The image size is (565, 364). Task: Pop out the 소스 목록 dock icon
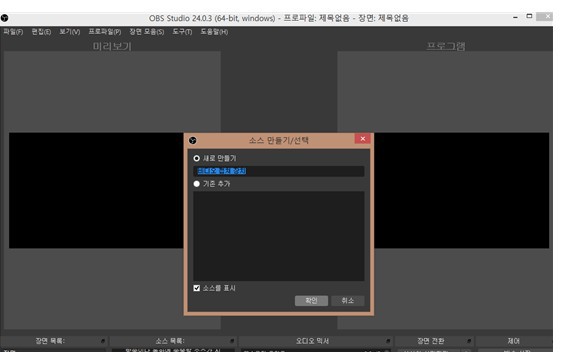tap(232, 341)
